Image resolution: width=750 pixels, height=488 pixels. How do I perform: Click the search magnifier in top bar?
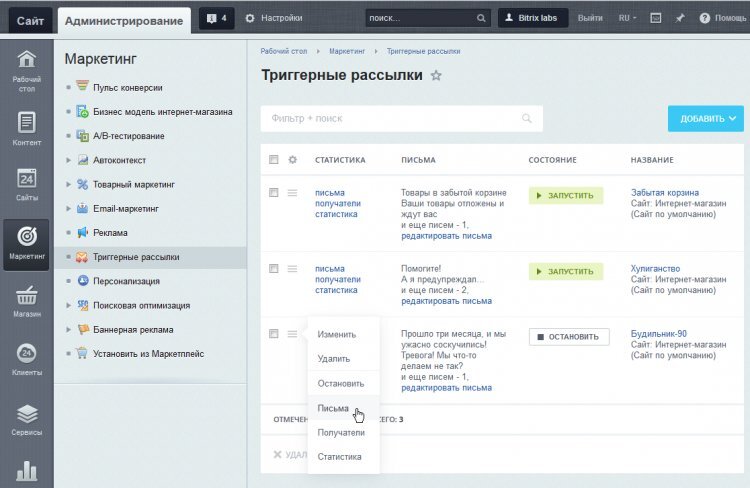[481, 18]
